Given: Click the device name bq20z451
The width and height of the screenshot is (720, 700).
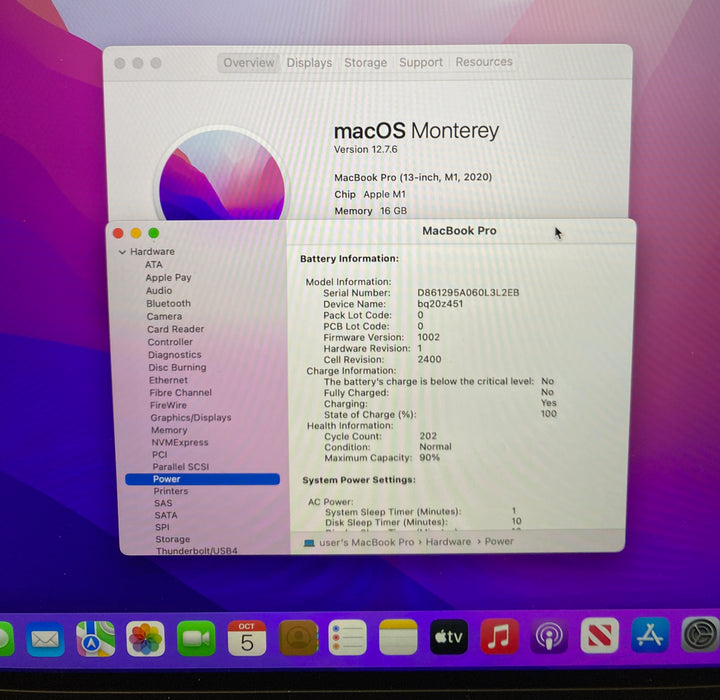Looking at the screenshot, I should (x=440, y=304).
